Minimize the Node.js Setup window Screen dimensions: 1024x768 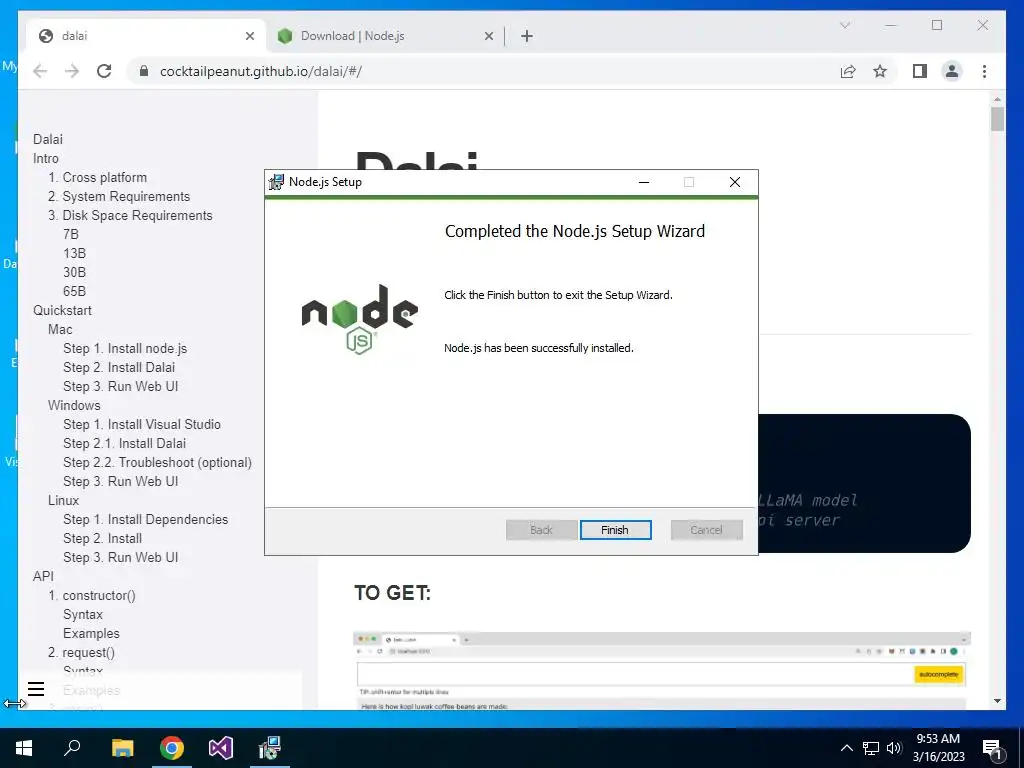pyautogui.click(x=644, y=182)
